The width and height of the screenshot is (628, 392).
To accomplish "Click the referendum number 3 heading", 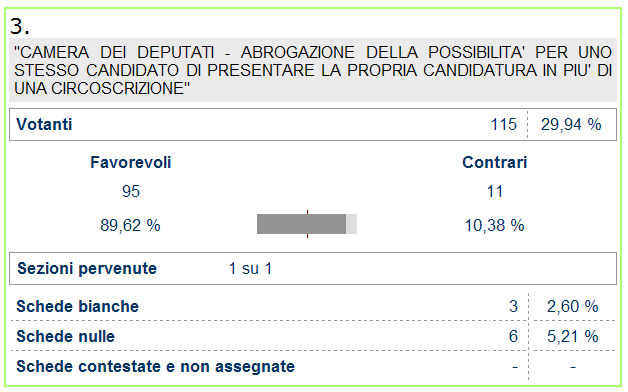I will tap(20, 26).
